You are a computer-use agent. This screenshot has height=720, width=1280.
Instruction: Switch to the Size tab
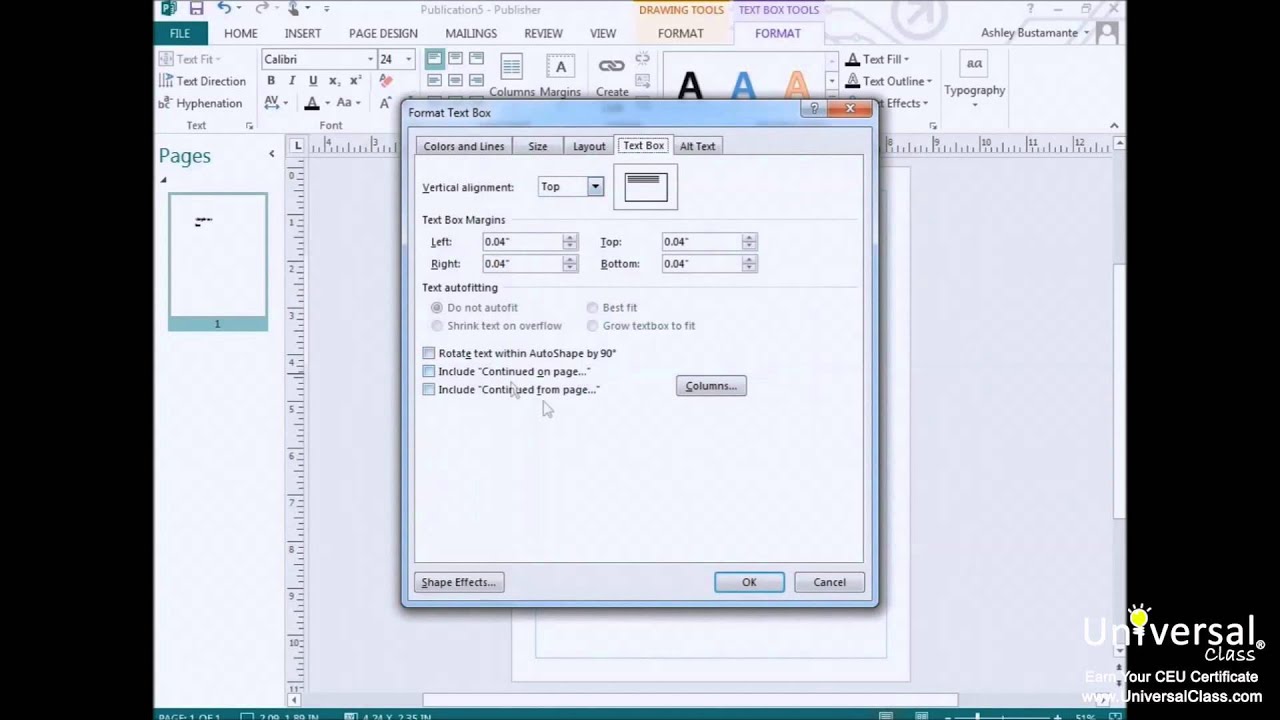click(x=538, y=146)
